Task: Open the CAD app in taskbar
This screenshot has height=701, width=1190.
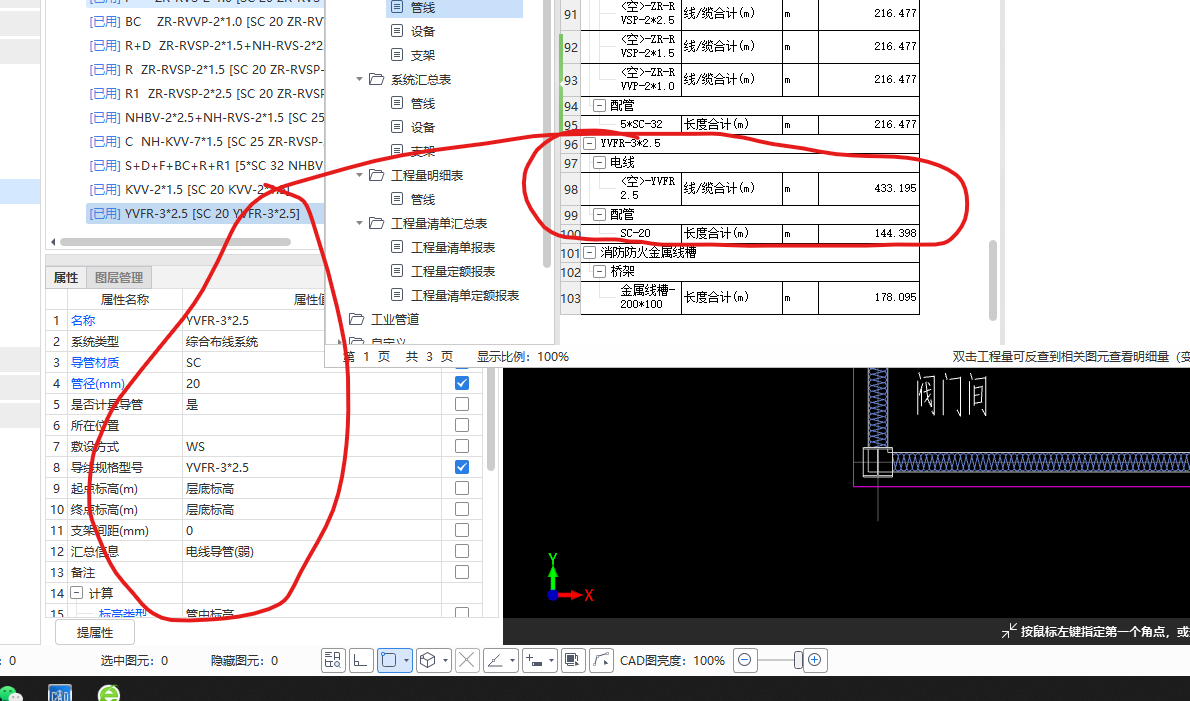Action: [59, 693]
